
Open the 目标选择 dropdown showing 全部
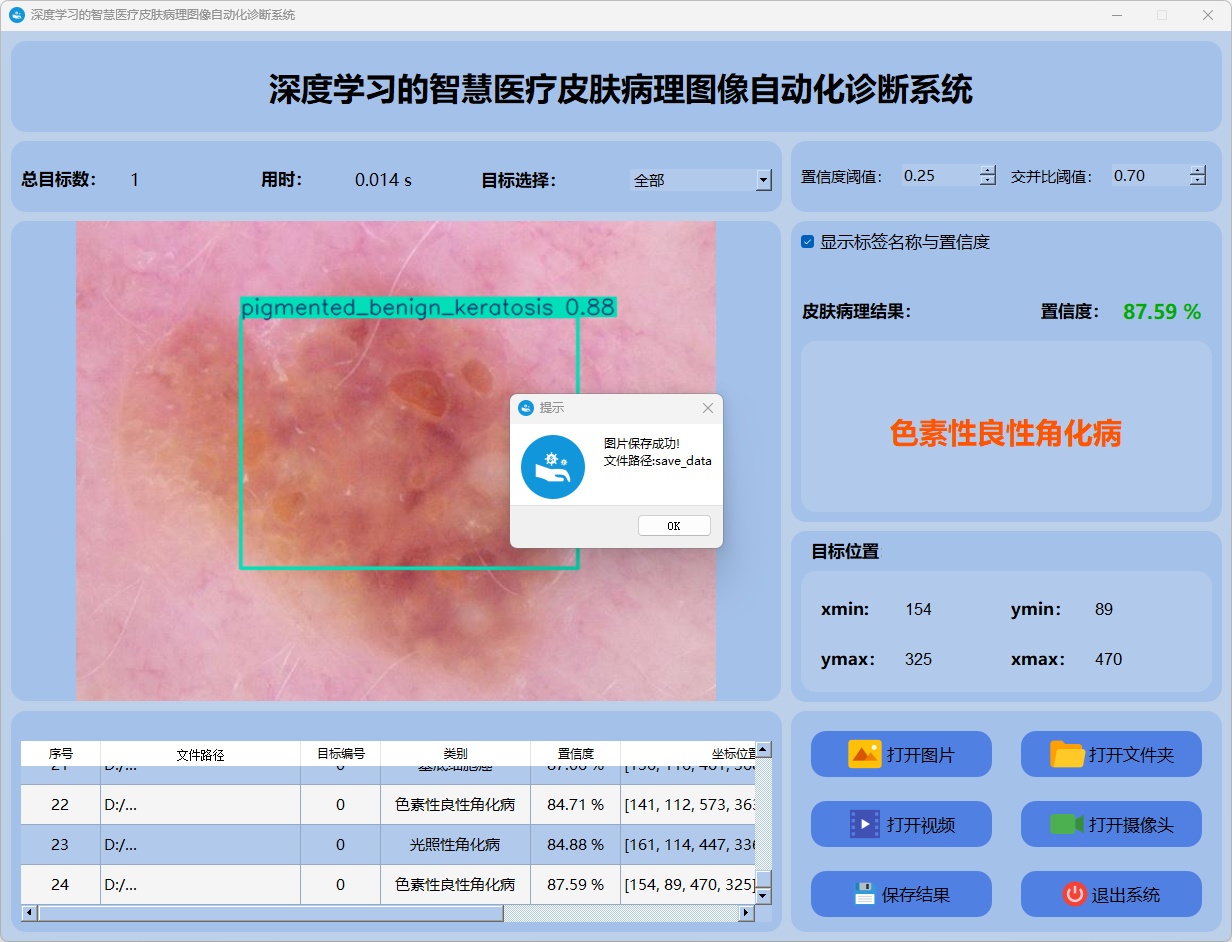pos(701,180)
